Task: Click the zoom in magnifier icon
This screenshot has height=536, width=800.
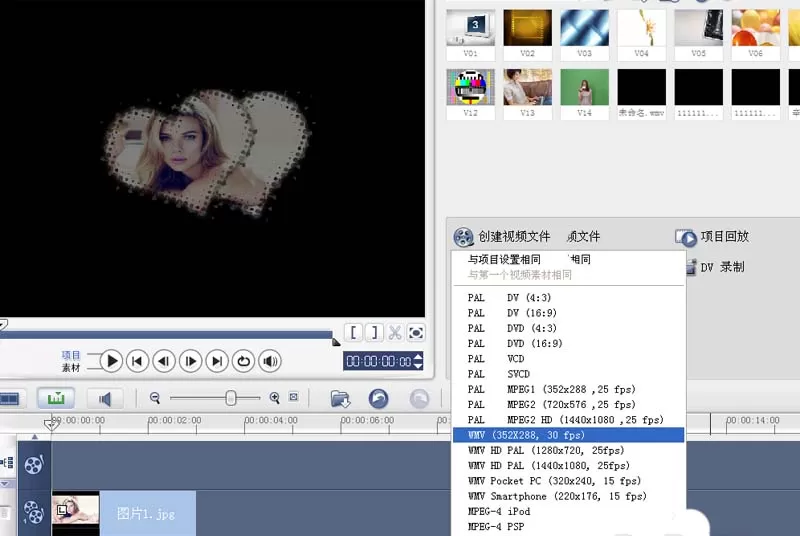Action: (x=274, y=398)
